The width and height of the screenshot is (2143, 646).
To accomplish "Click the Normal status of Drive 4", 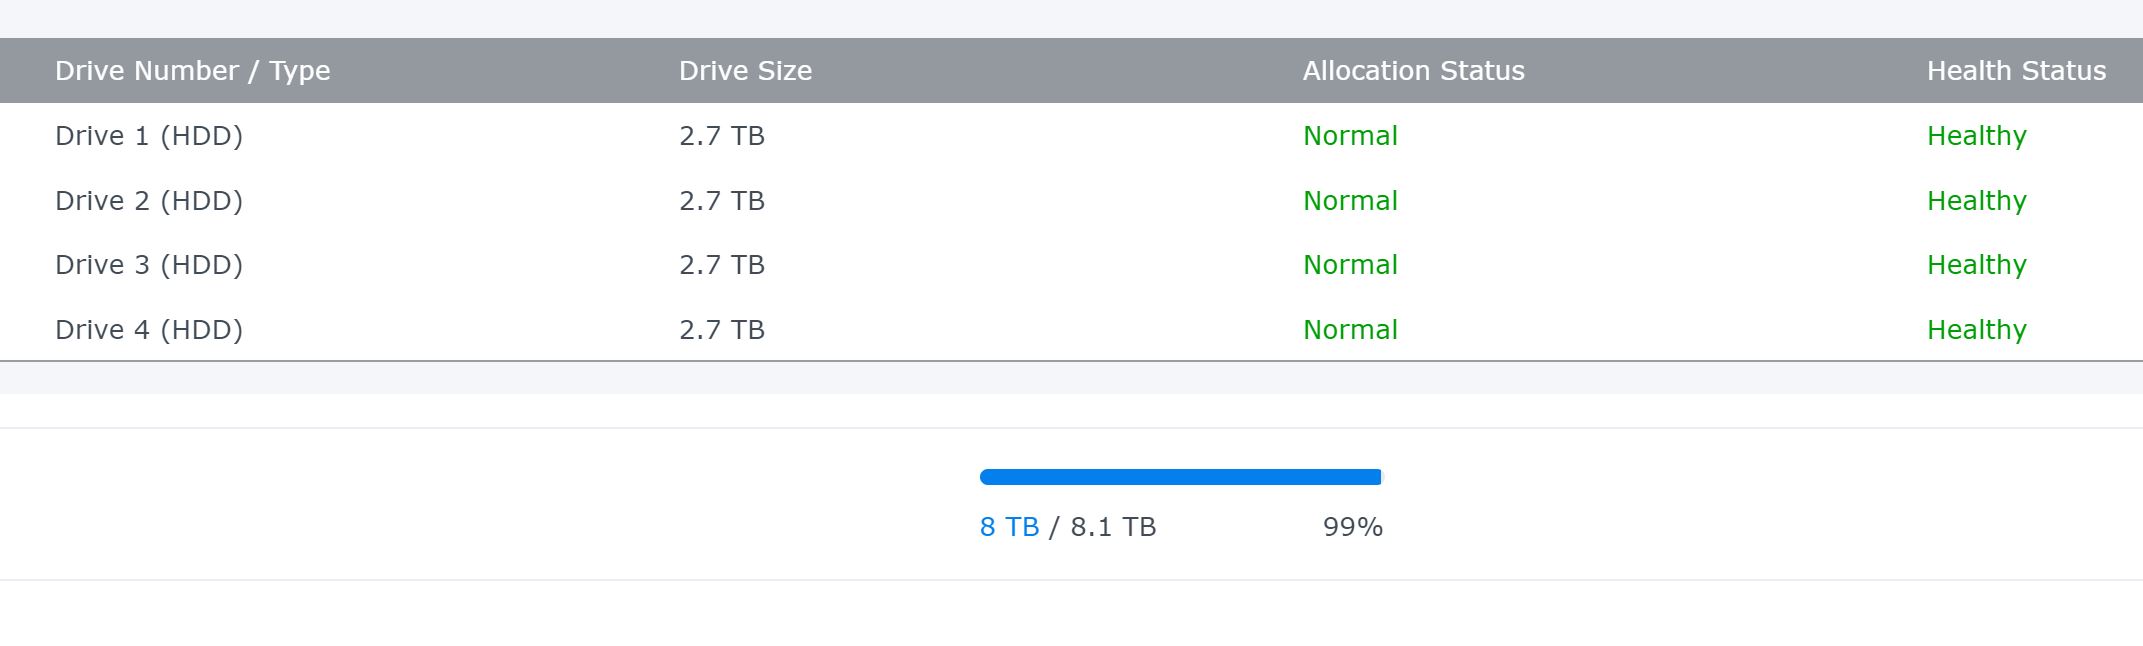I will [x=1349, y=329].
